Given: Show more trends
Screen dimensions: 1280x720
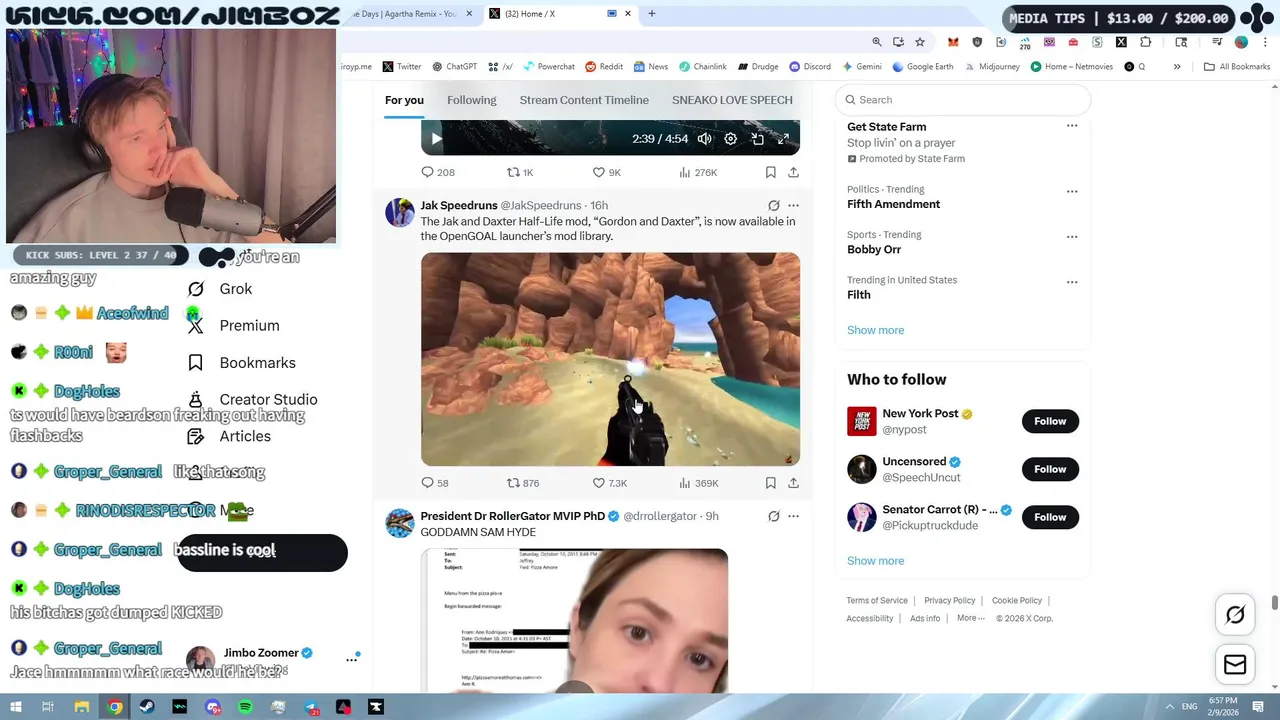Looking at the screenshot, I should tap(875, 330).
